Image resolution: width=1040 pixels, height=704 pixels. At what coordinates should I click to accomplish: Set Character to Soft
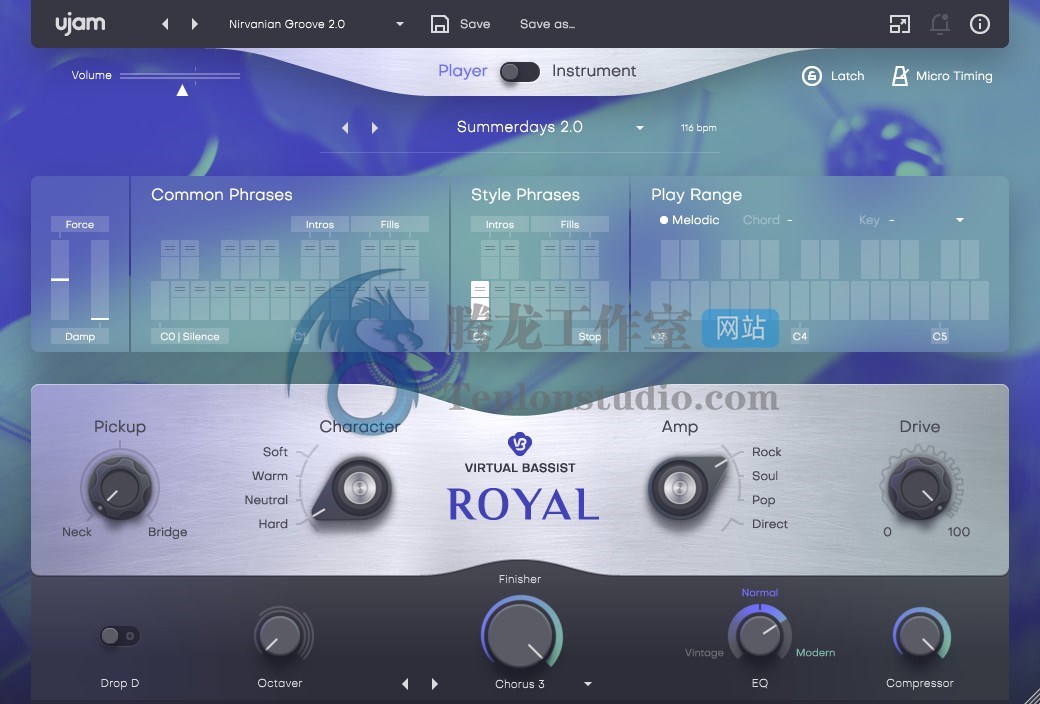coord(275,452)
